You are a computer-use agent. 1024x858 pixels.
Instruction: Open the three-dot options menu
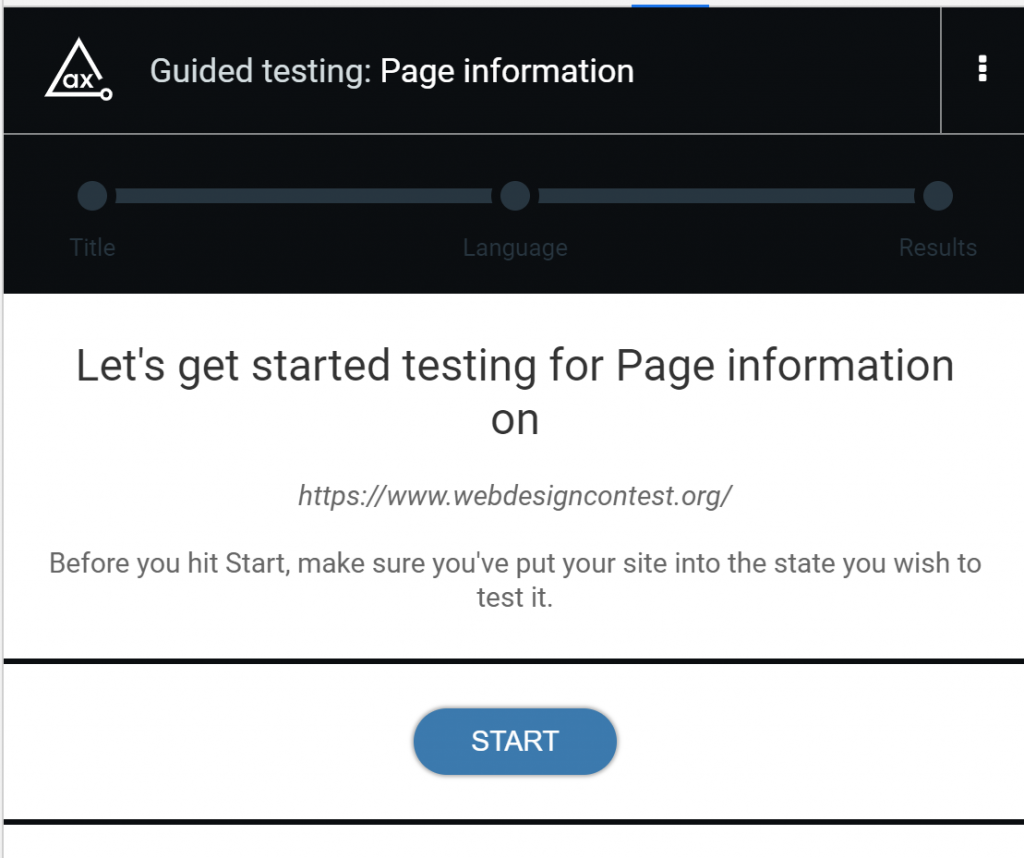[982, 69]
